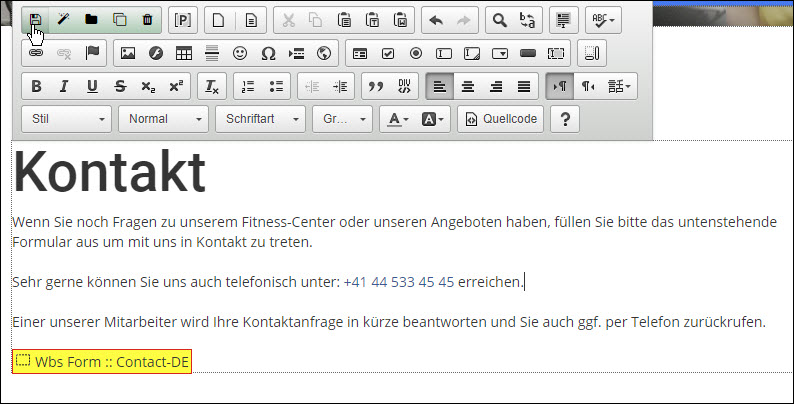
Task: Open the spell check ABC menu
Action: click(x=603, y=19)
